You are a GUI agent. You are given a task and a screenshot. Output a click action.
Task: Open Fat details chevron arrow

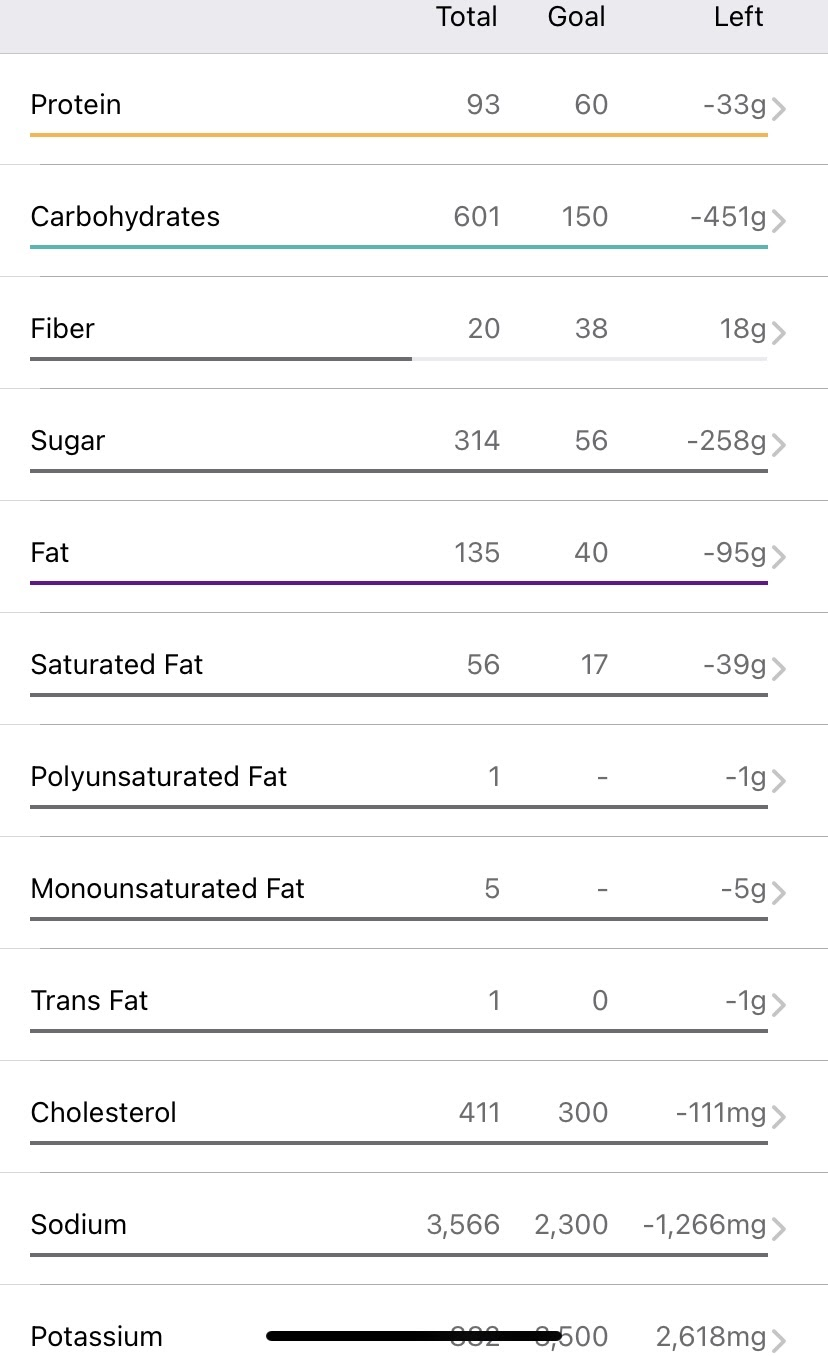779,557
